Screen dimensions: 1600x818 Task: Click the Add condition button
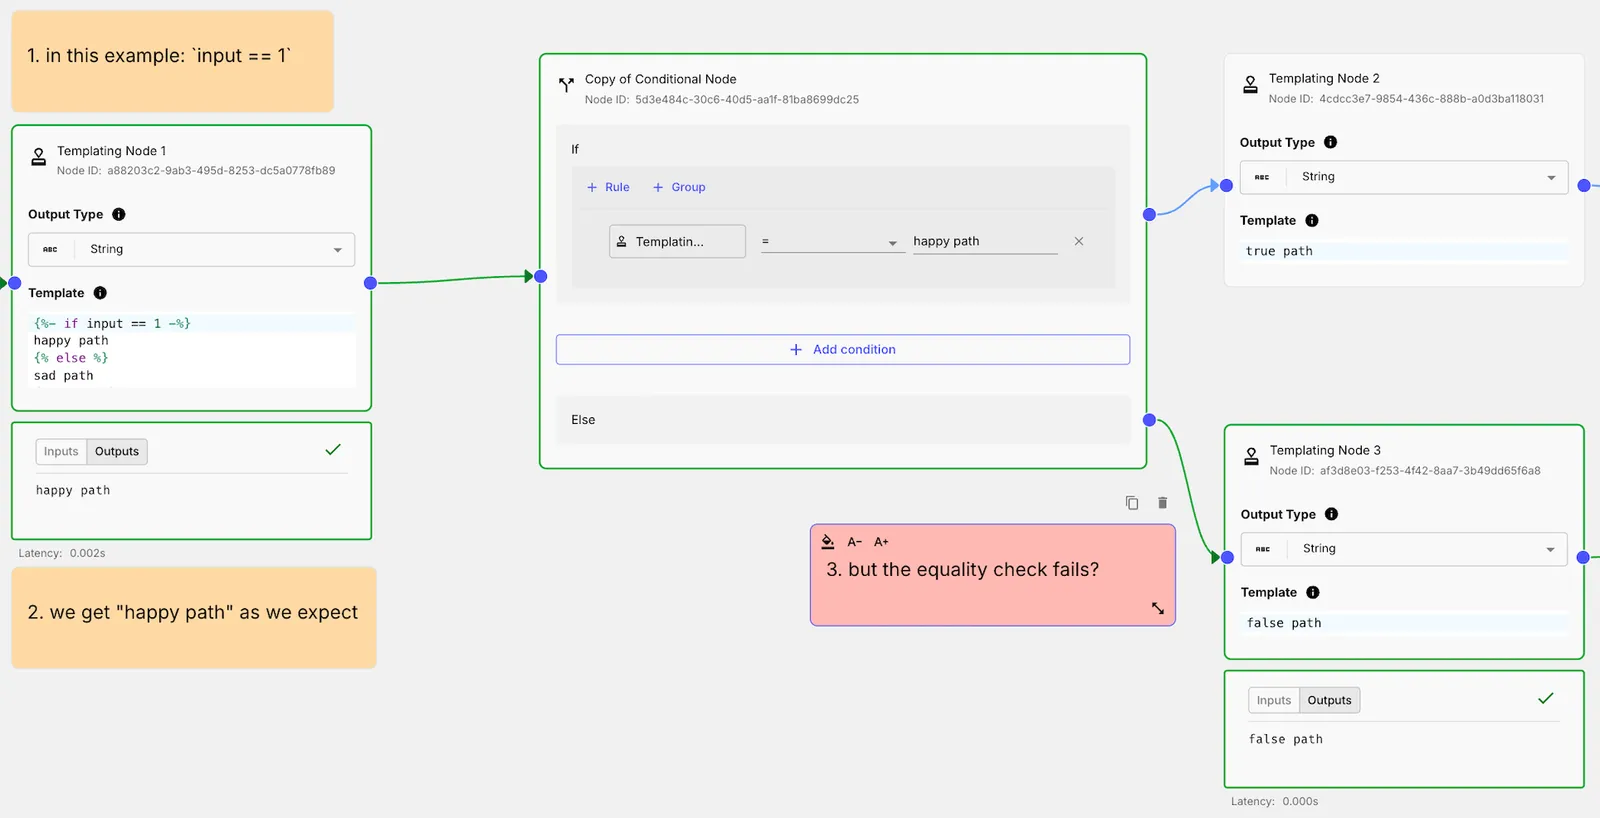843,350
